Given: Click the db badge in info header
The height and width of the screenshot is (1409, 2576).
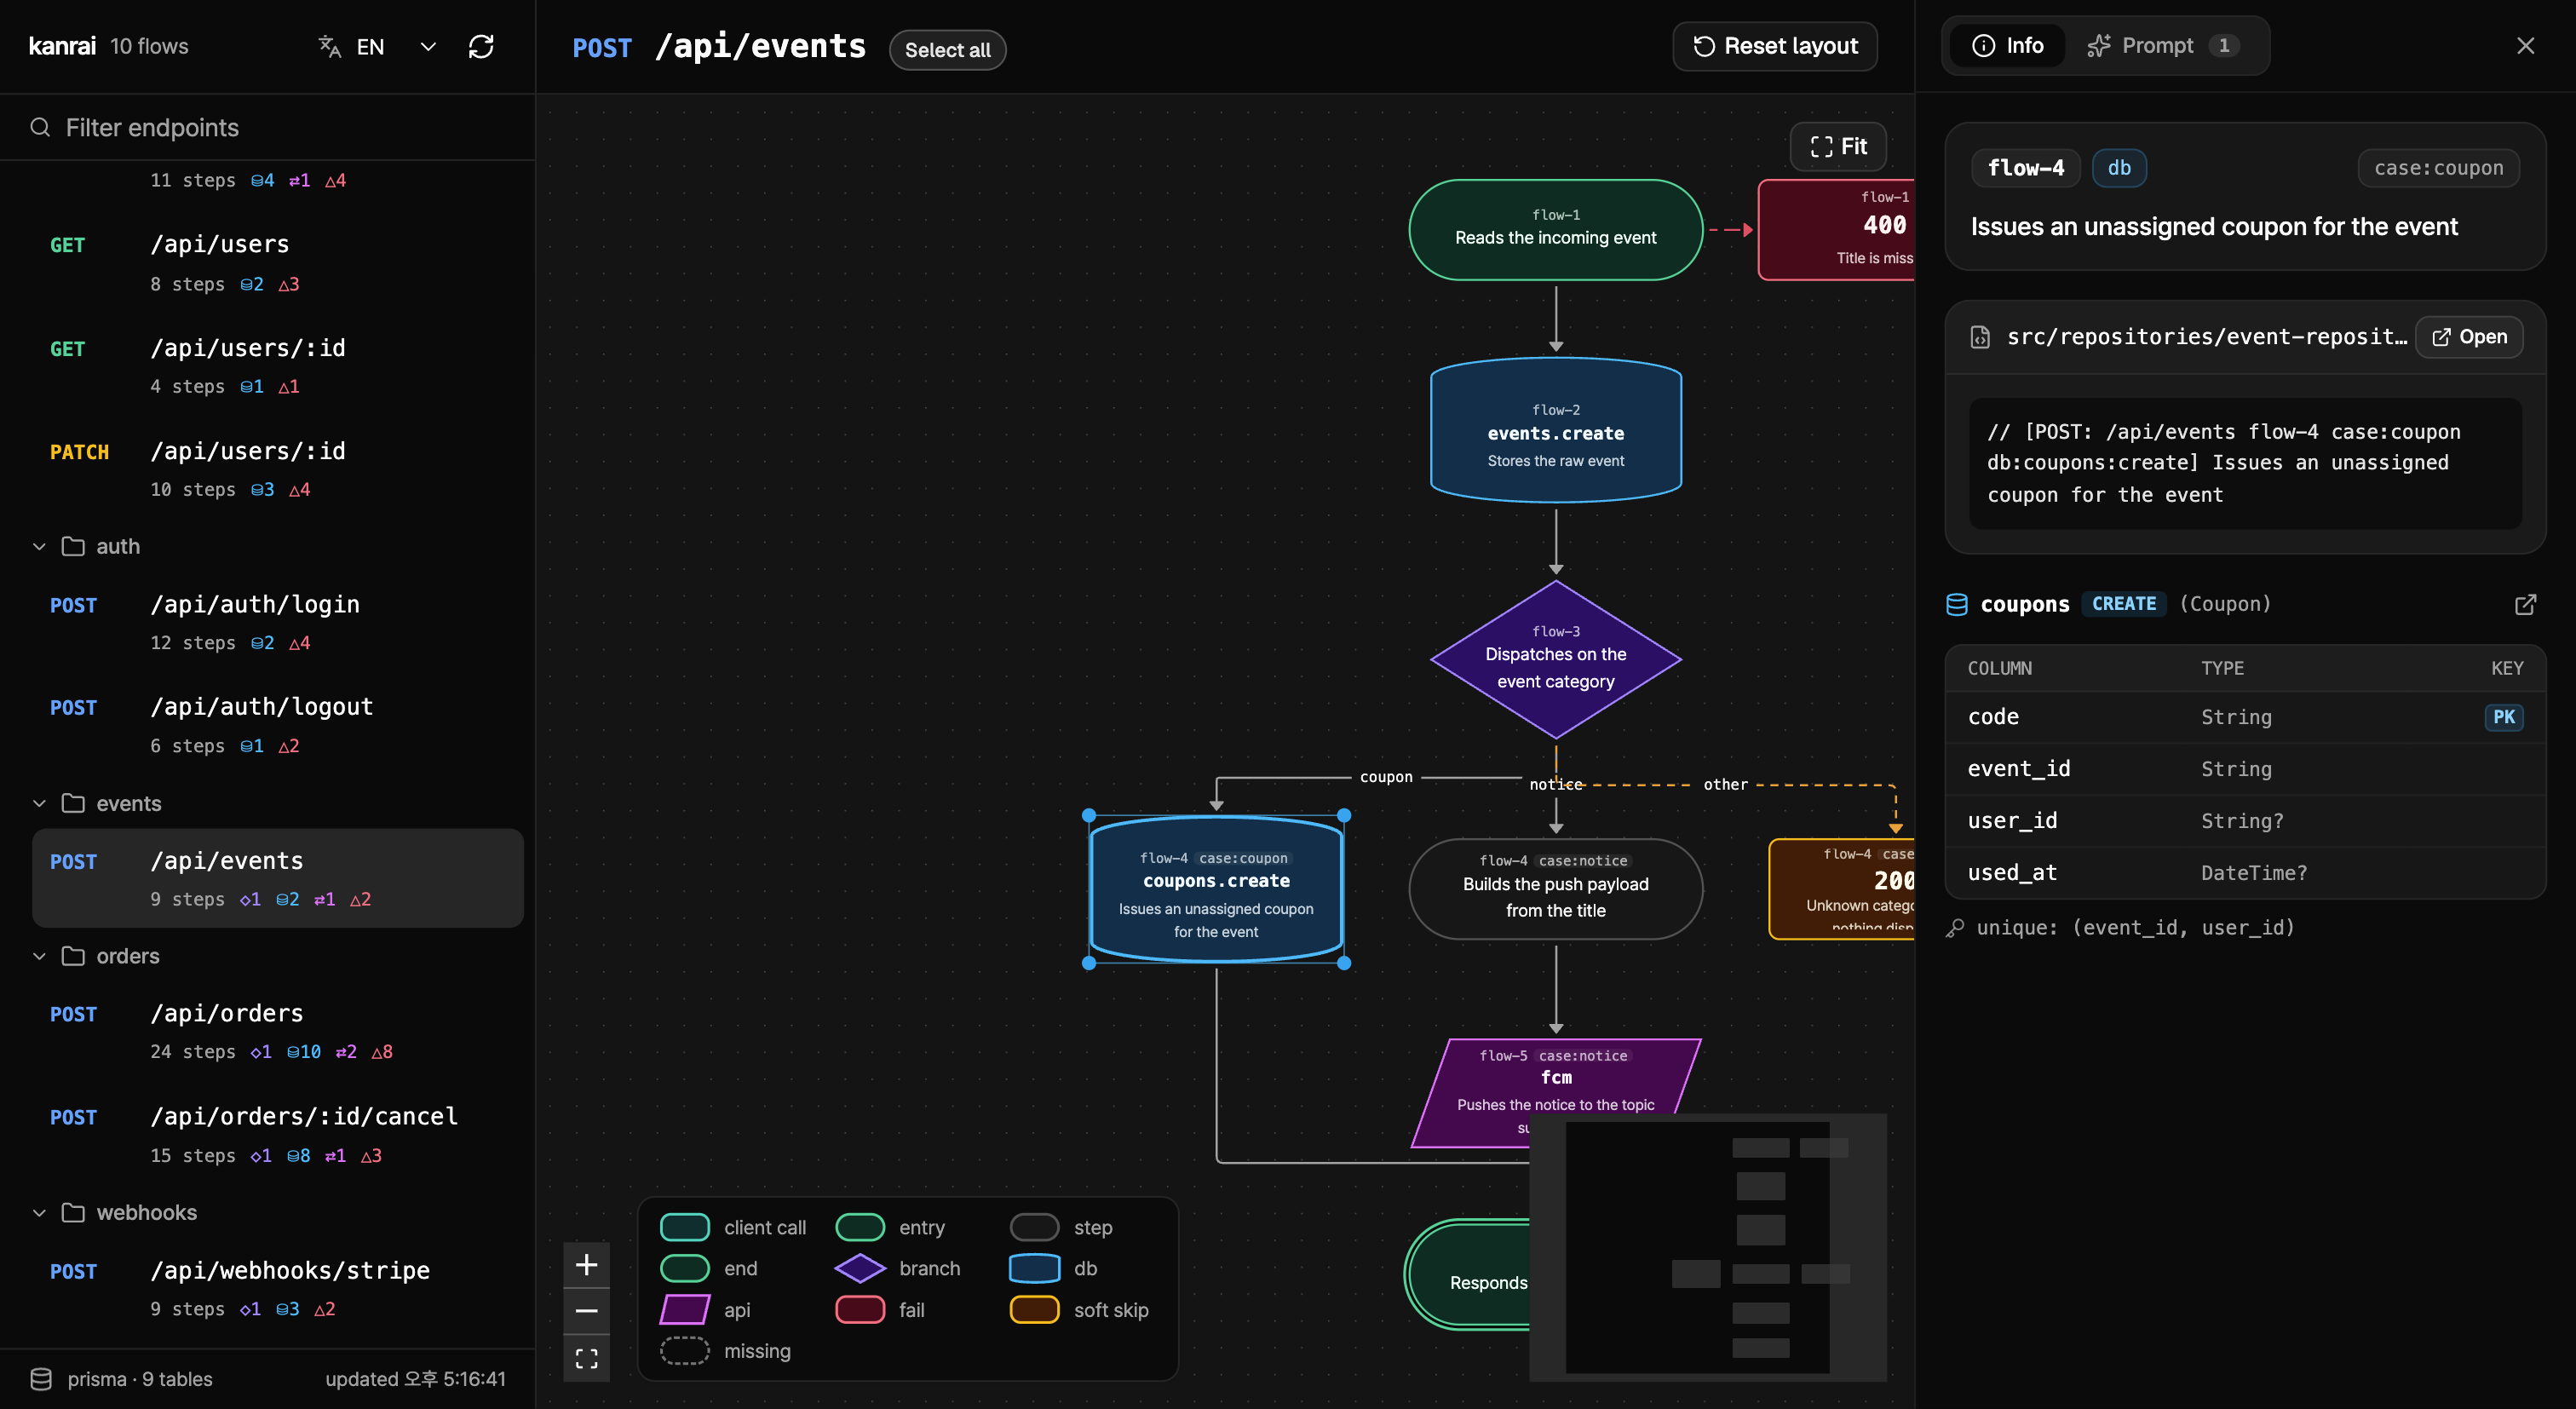Looking at the screenshot, I should tap(2119, 168).
